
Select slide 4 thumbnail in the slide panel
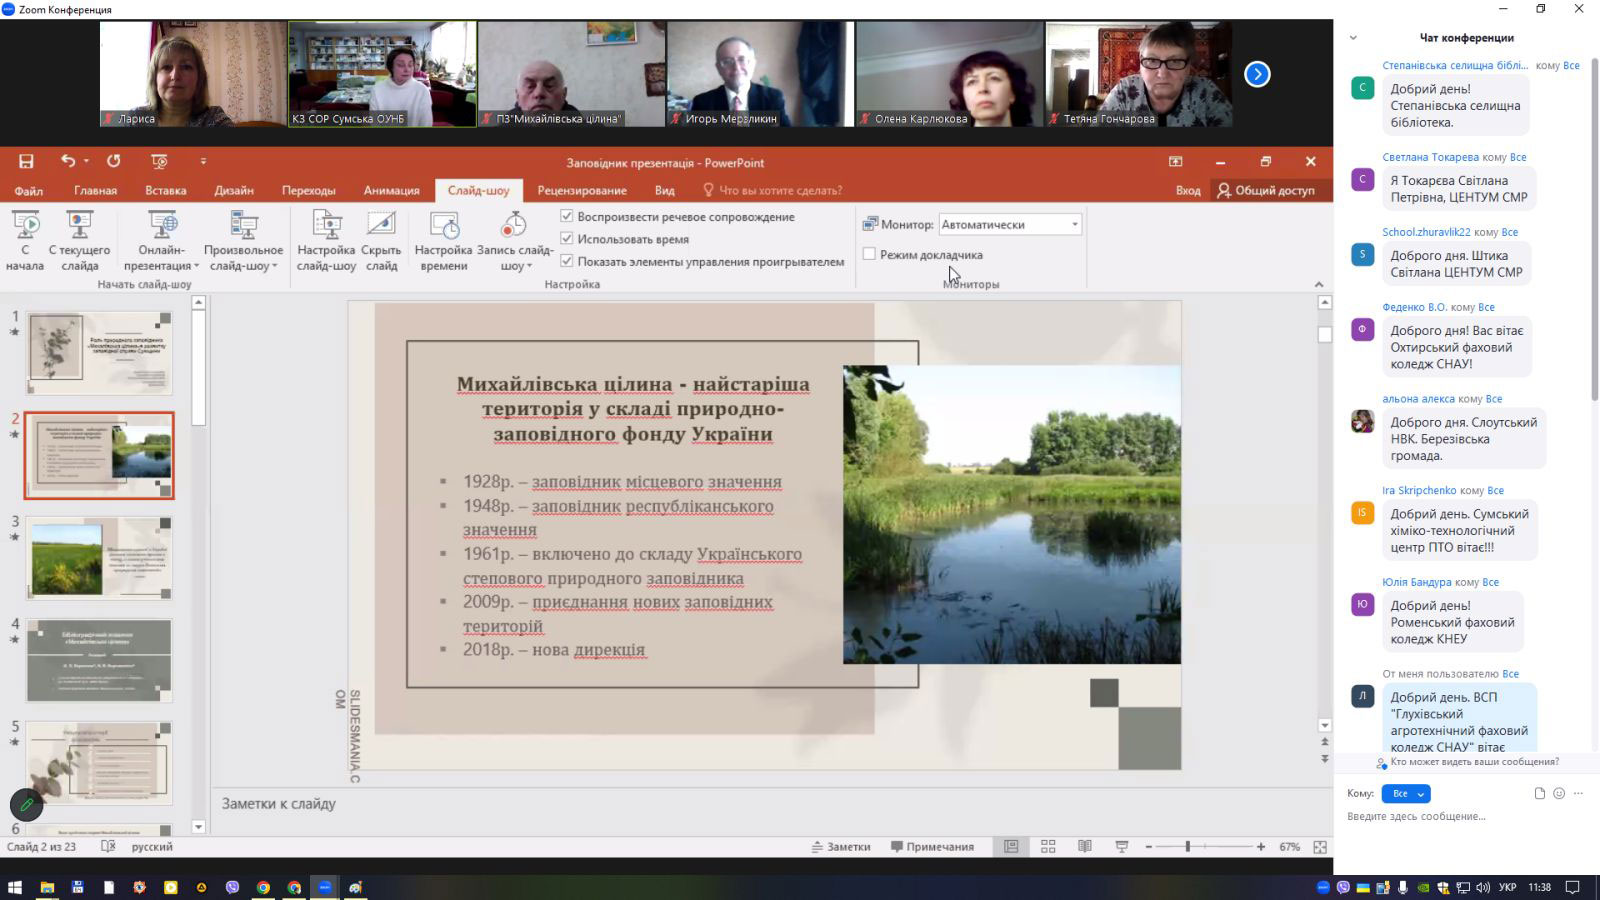coord(99,660)
